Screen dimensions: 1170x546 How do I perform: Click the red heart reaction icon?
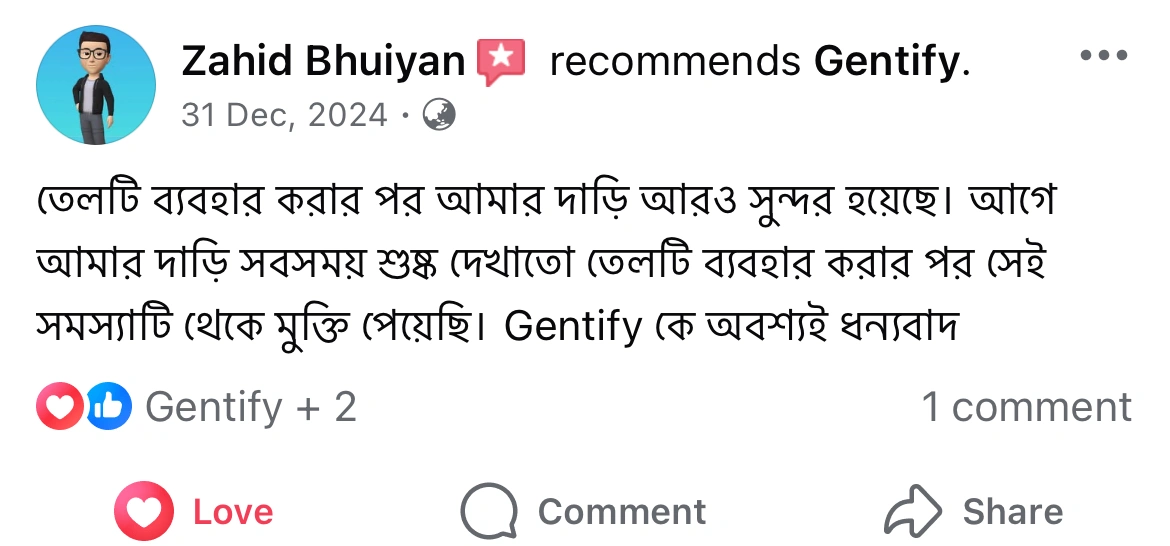pos(58,407)
